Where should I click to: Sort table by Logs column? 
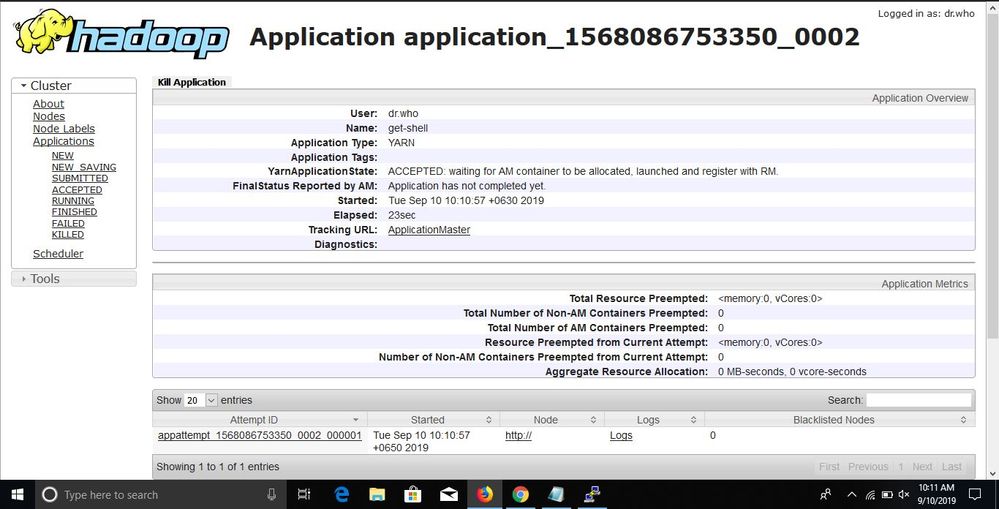pos(654,420)
